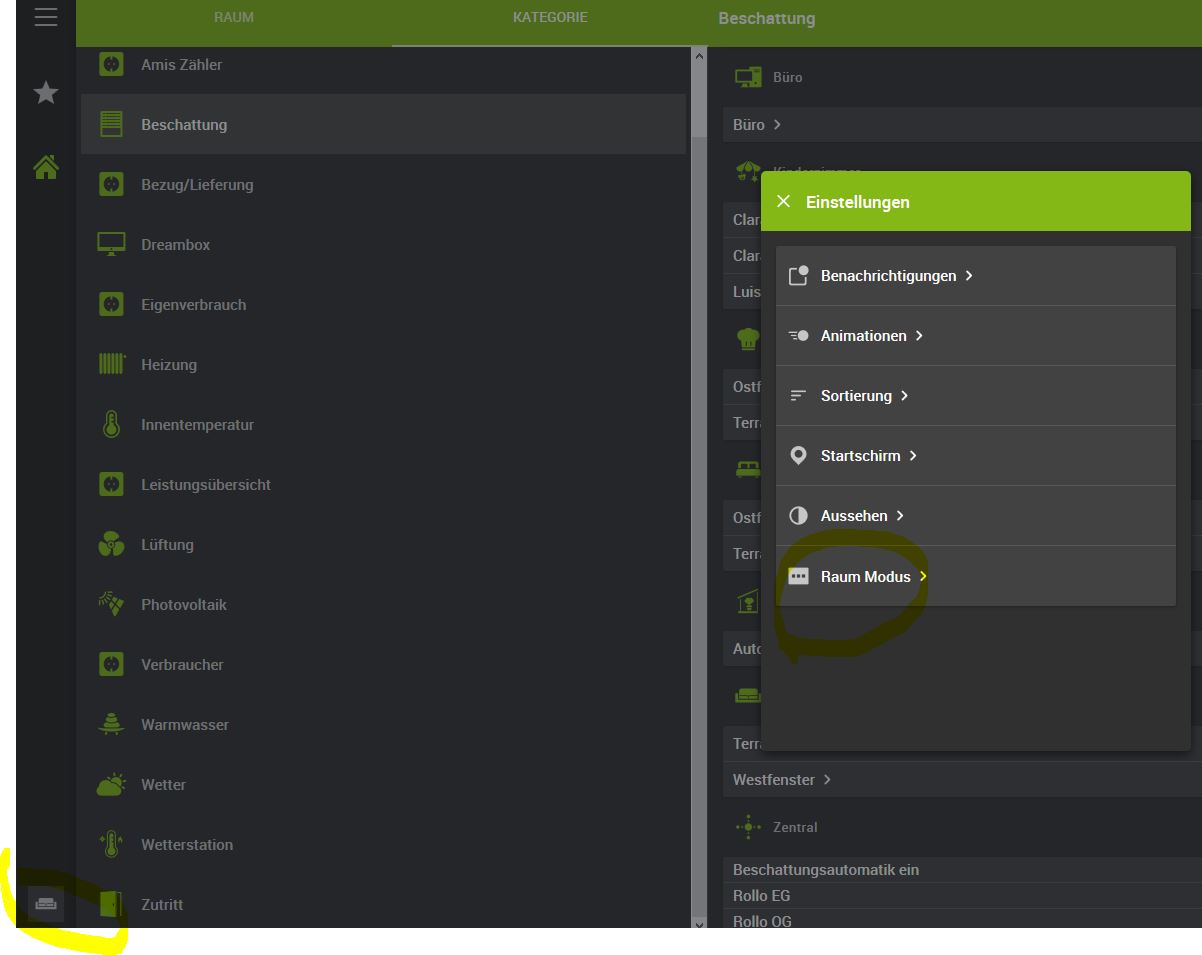Open favorites via the star icon
Viewport: 1202px width, 955px height.
click(46, 93)
